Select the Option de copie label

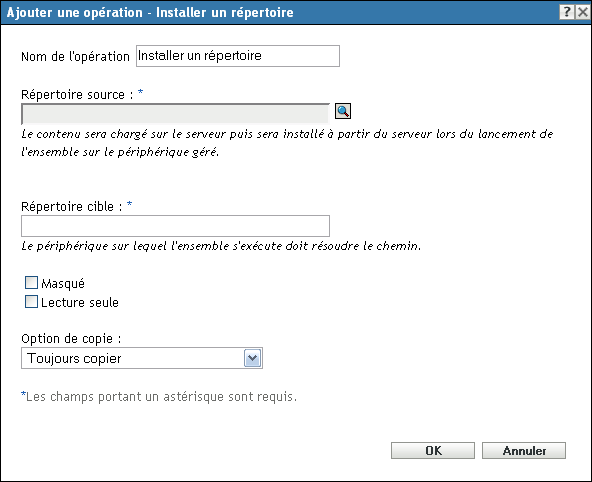[x=71, y=339]
